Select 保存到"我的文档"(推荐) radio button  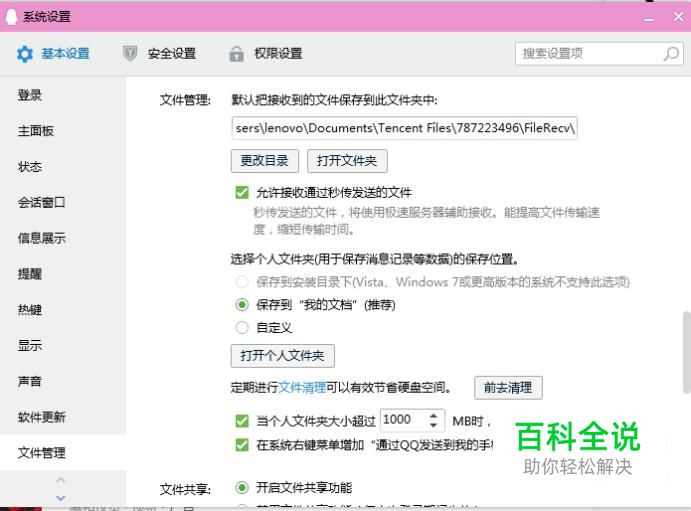(x=242, y=304)
